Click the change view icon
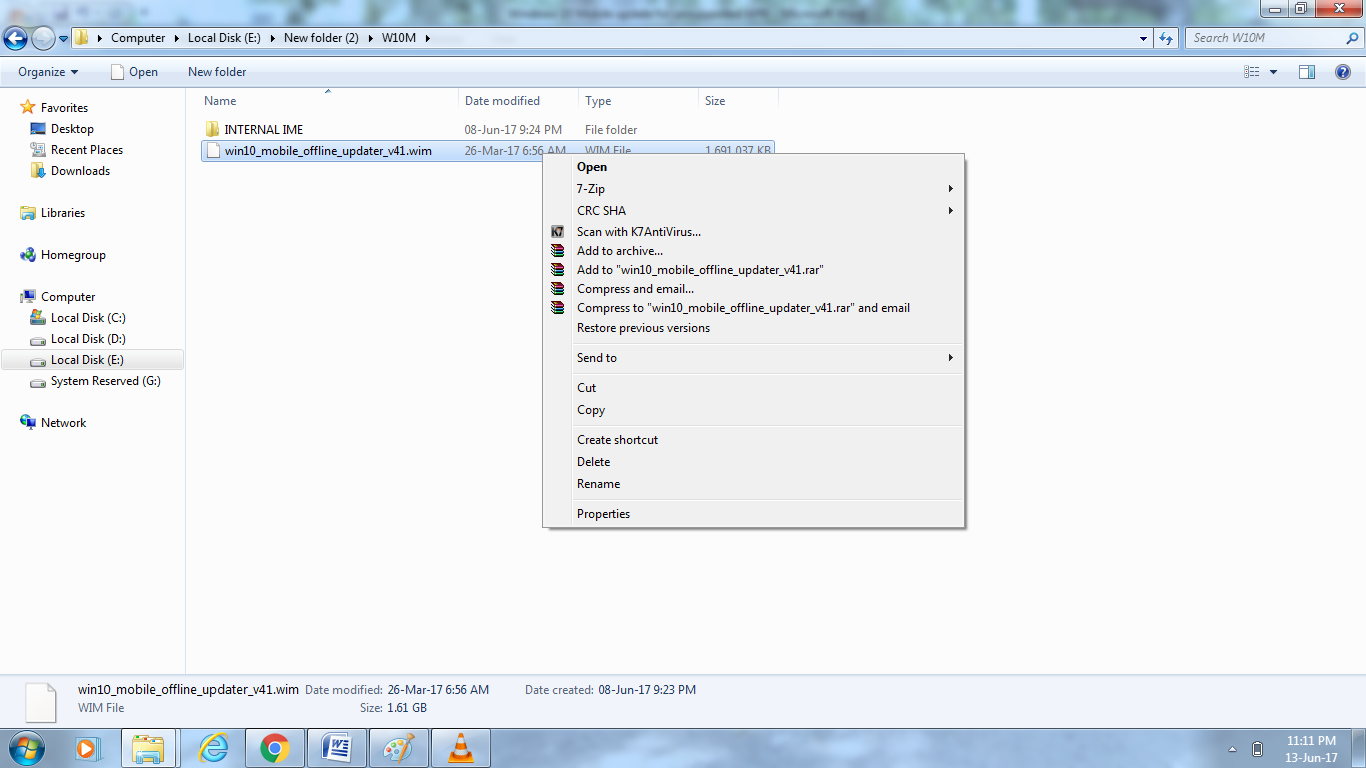1366x768 pixels. click(1252, 72)
